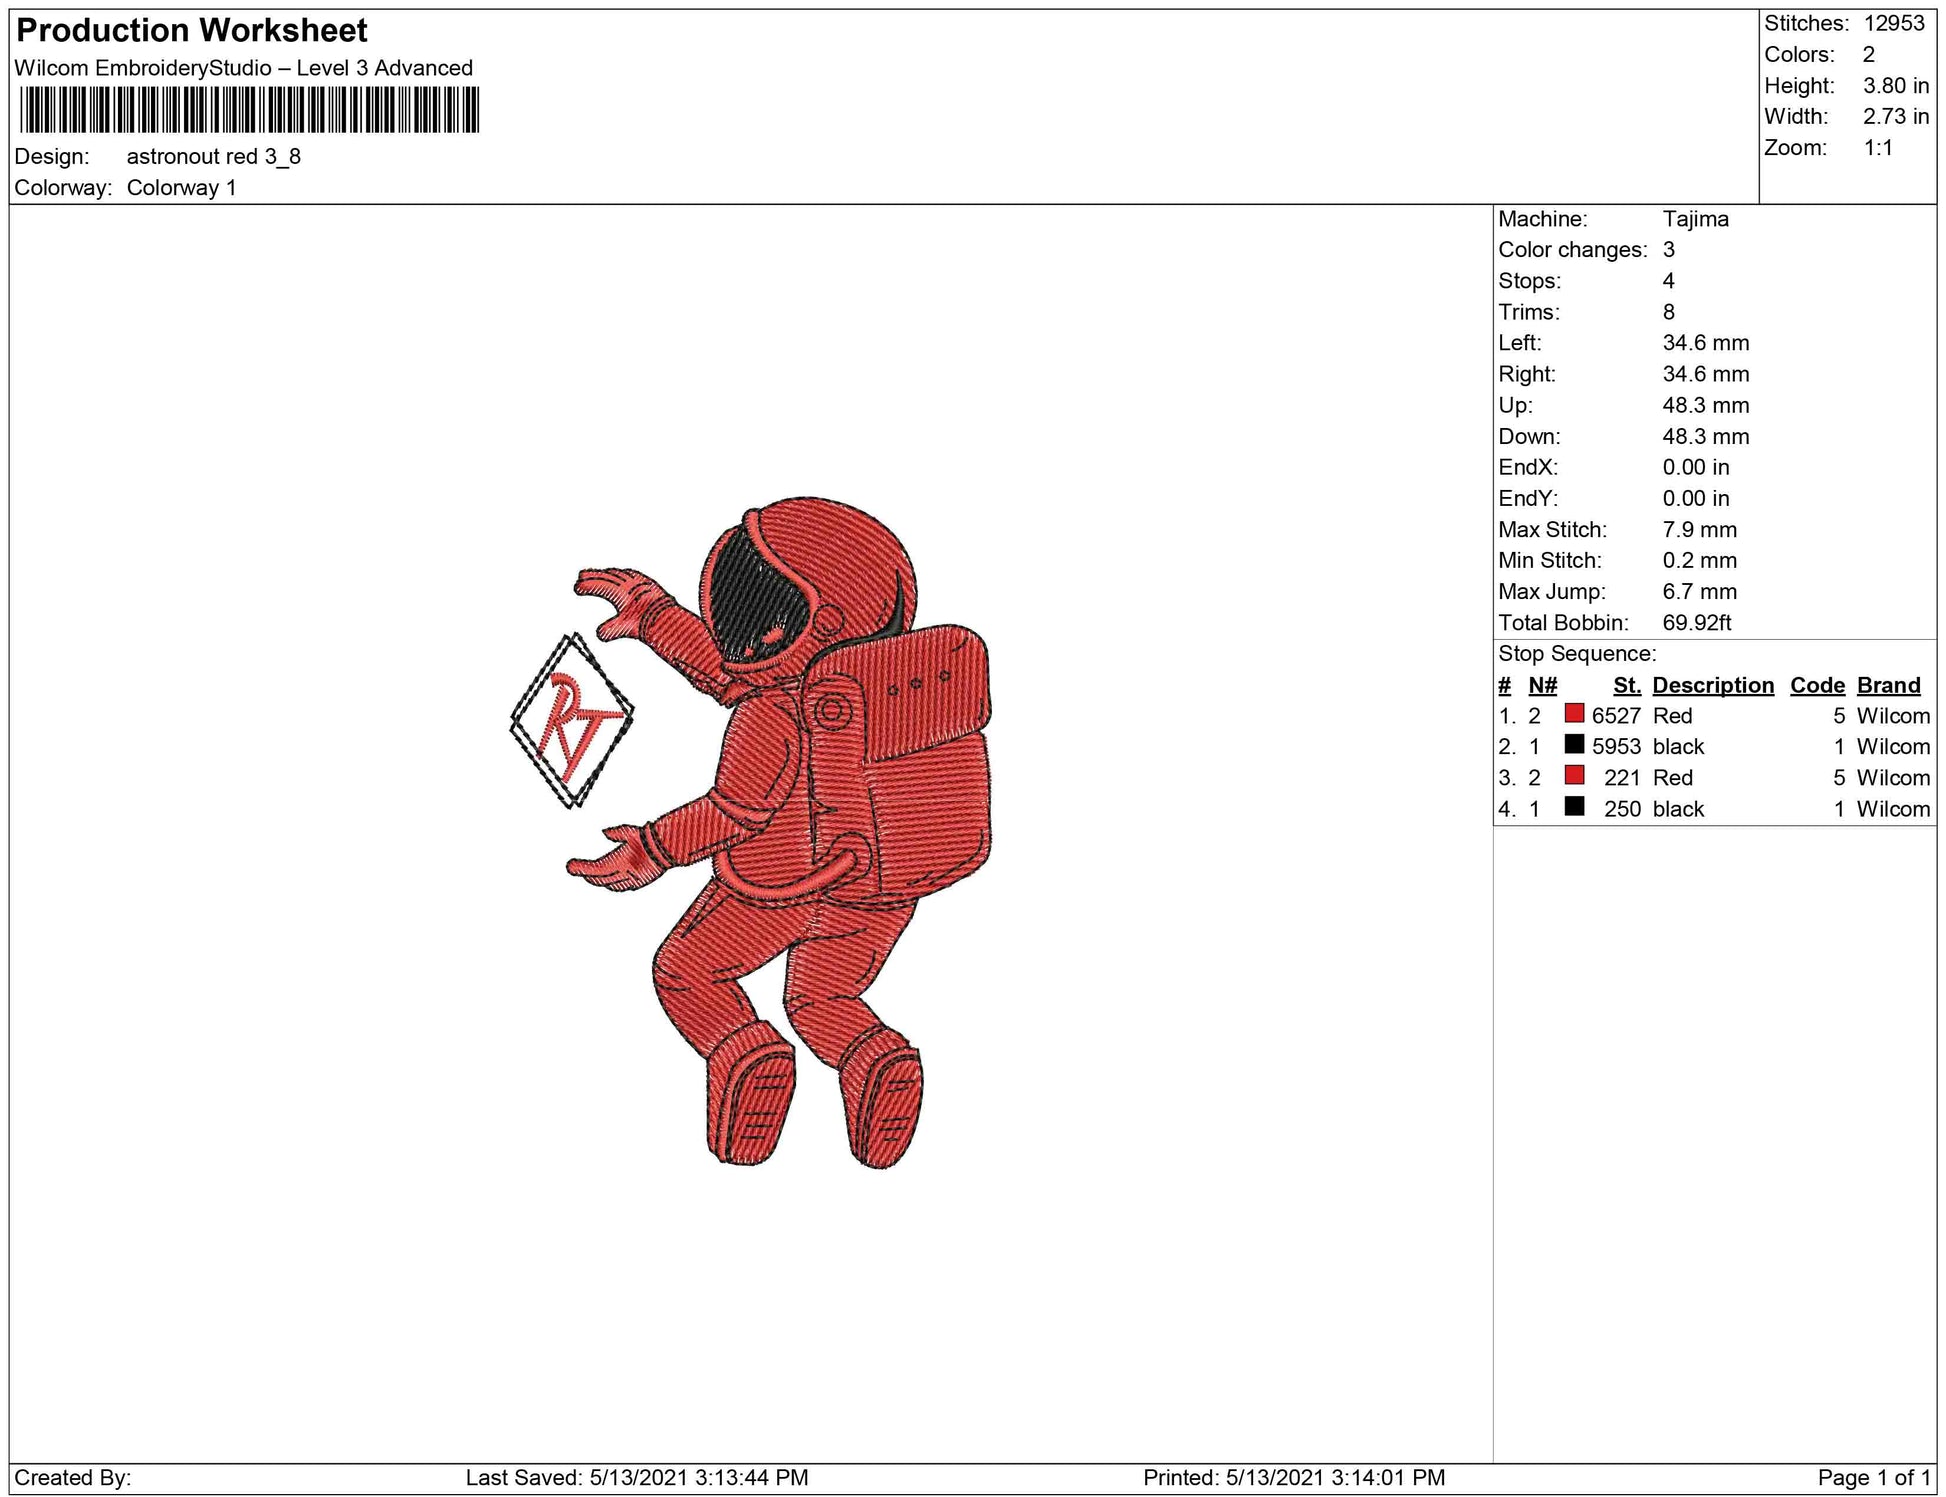1946x1497 pixels.
Task: Click the Stitches count value 12953
Action: [1893, 24]
